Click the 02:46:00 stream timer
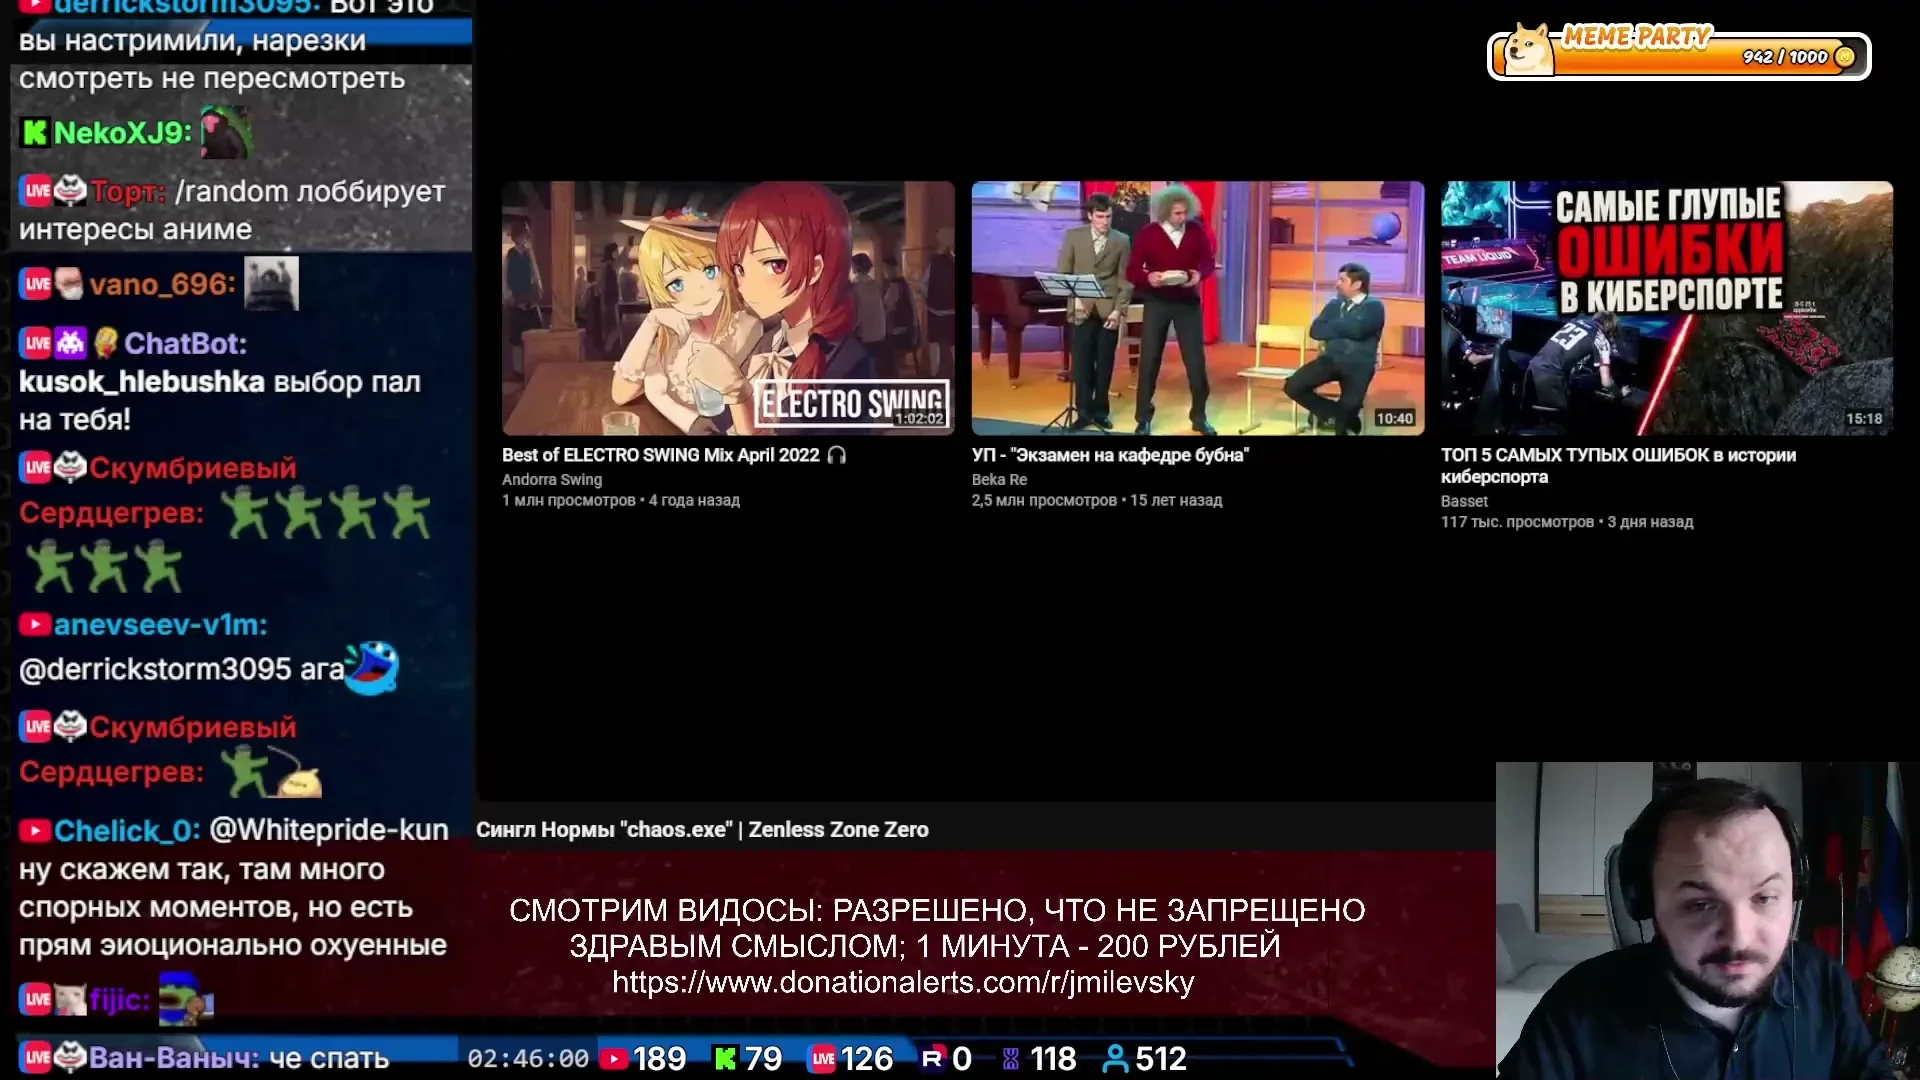Image resolution: width=1920 pixels, height=1080 pixels. (528, 1058)
